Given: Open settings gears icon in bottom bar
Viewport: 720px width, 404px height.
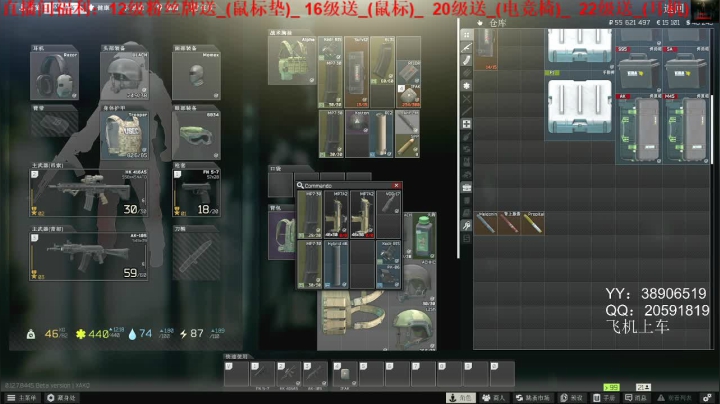Looking at the screenshot, I should coord(708,398).
